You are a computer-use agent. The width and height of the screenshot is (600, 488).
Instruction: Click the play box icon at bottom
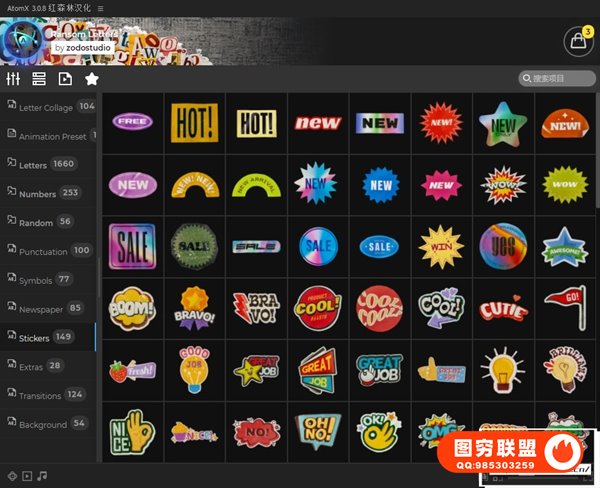[x=27, y=476]
